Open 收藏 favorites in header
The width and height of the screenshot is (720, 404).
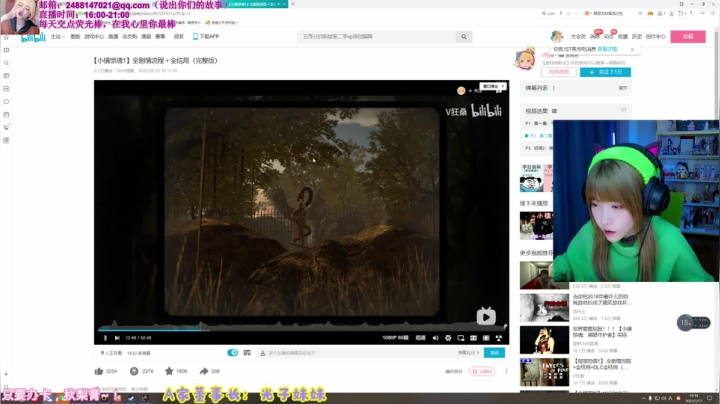pyautogui.click(x=623, y=36)
